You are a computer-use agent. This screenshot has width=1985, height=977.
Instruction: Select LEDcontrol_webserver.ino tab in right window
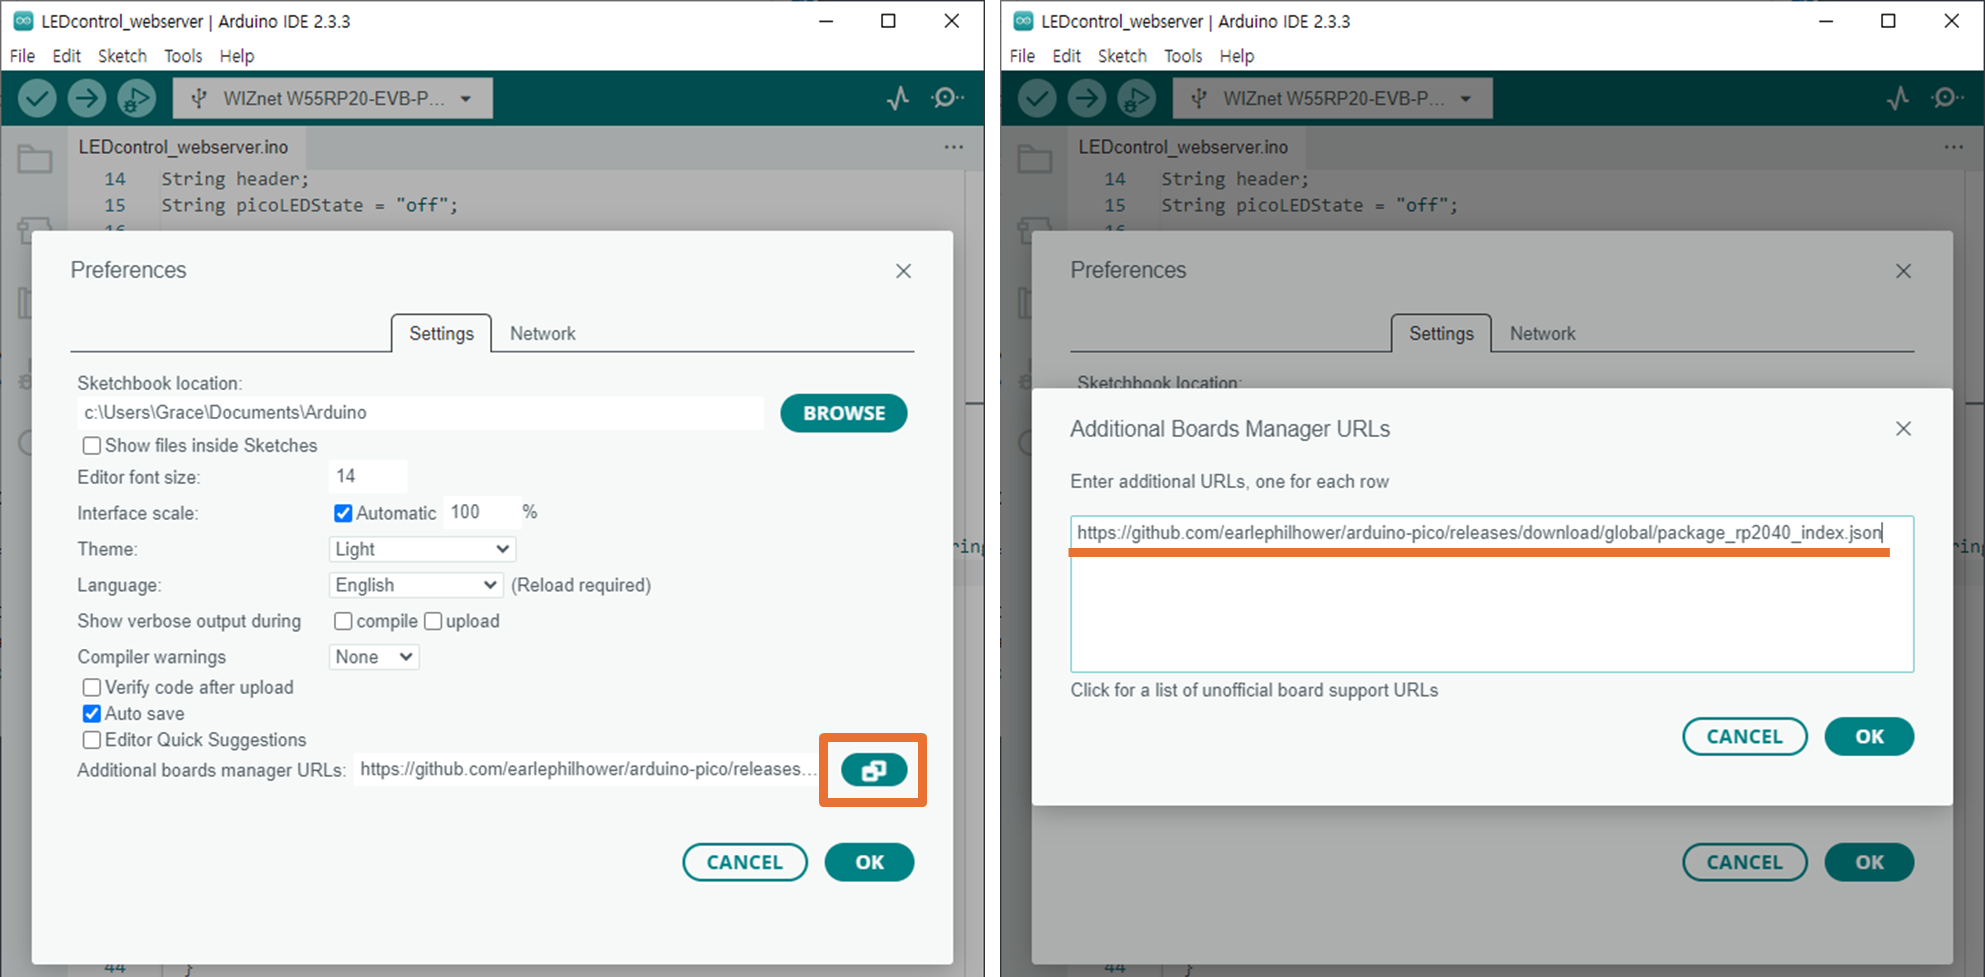tap(1184, 147)
